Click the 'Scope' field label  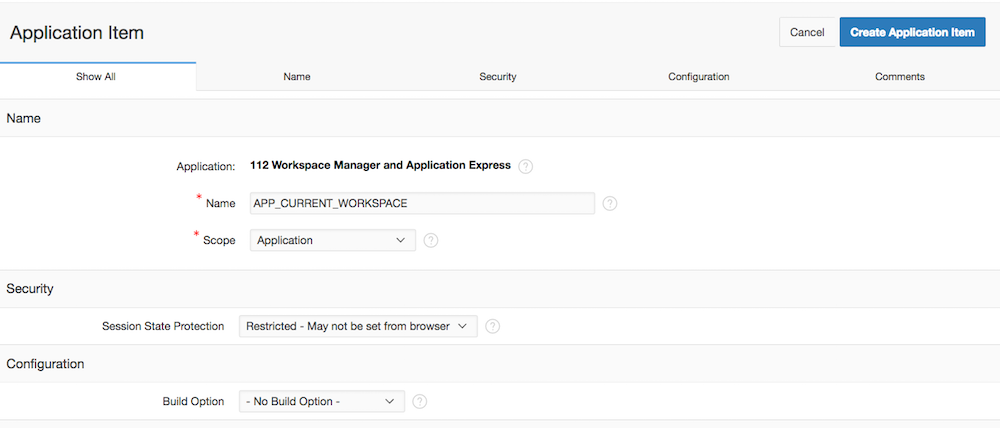click(x=219, y=241)
